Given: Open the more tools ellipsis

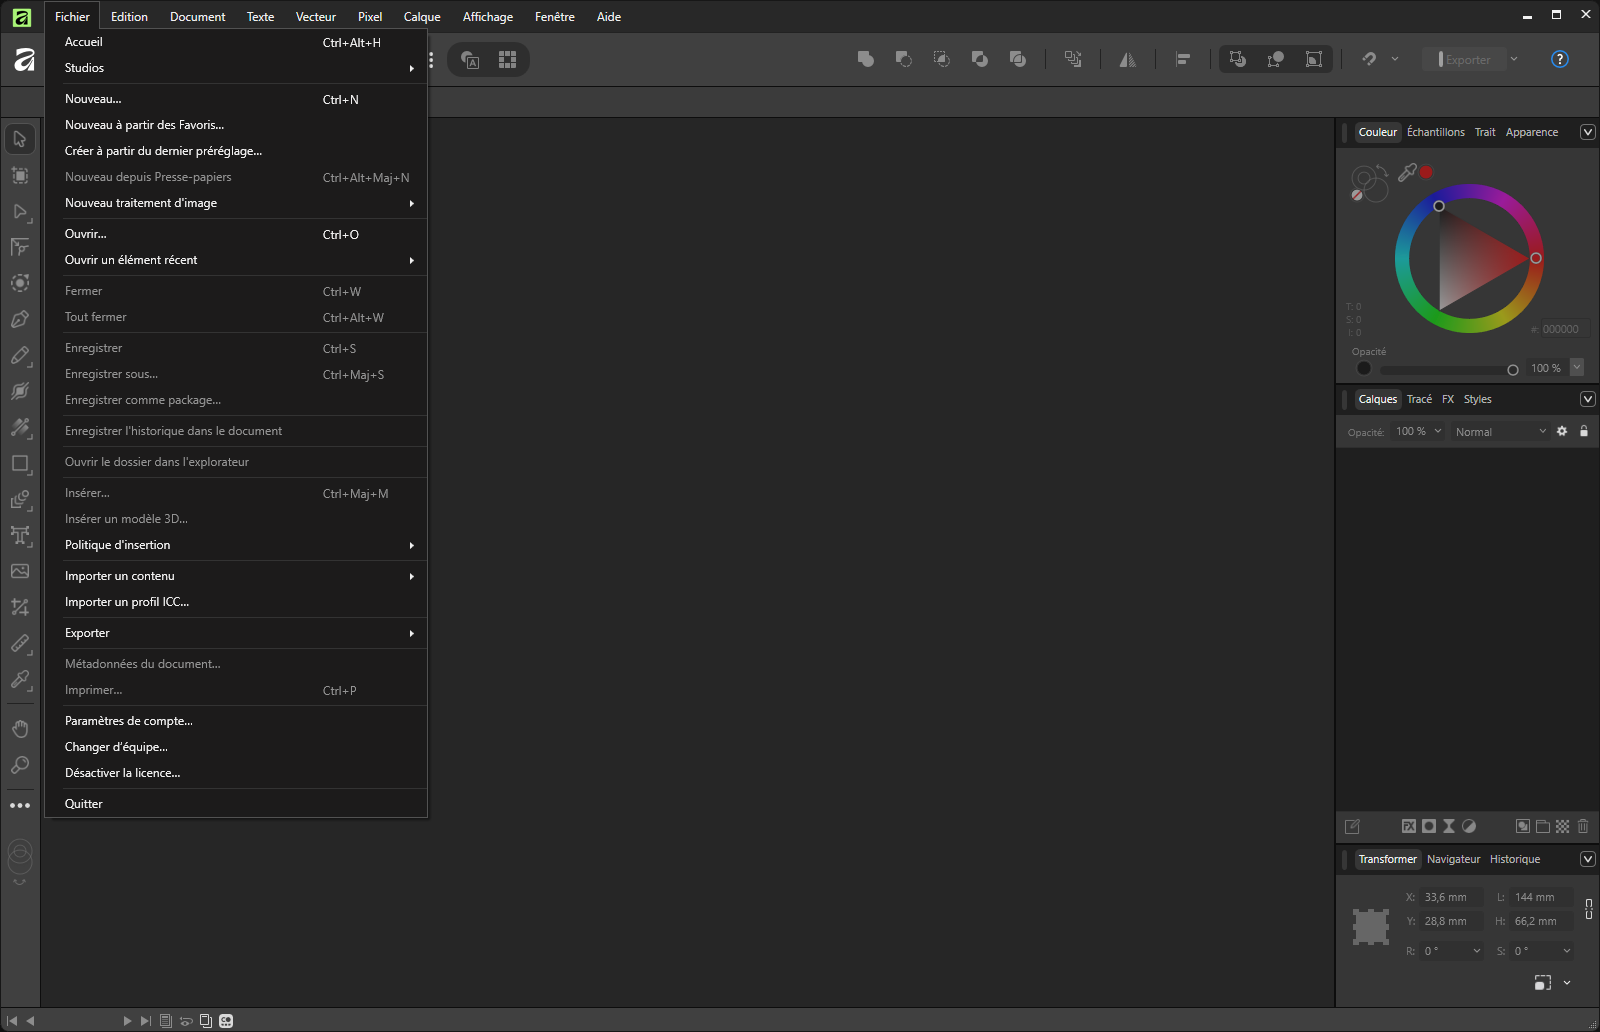Looking at the screenshot, I should (x=20, y=805).
